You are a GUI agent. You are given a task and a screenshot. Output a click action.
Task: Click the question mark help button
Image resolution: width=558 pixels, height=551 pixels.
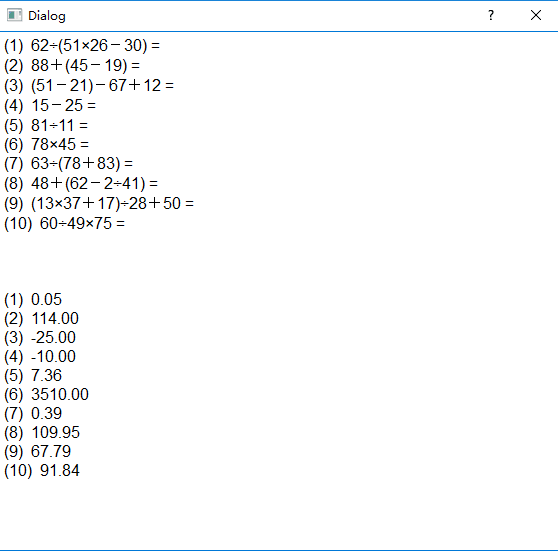[491, 15]
